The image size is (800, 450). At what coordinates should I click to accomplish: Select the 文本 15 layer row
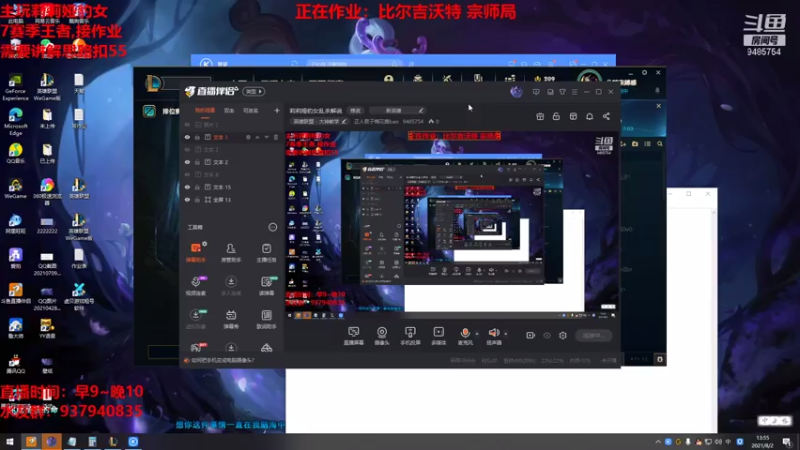pyautogui.click(x=232, y=187)
